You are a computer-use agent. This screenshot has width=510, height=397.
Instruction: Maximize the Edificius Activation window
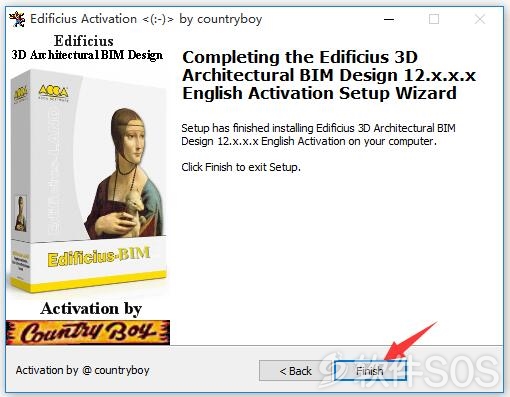[x=434, y=19]
